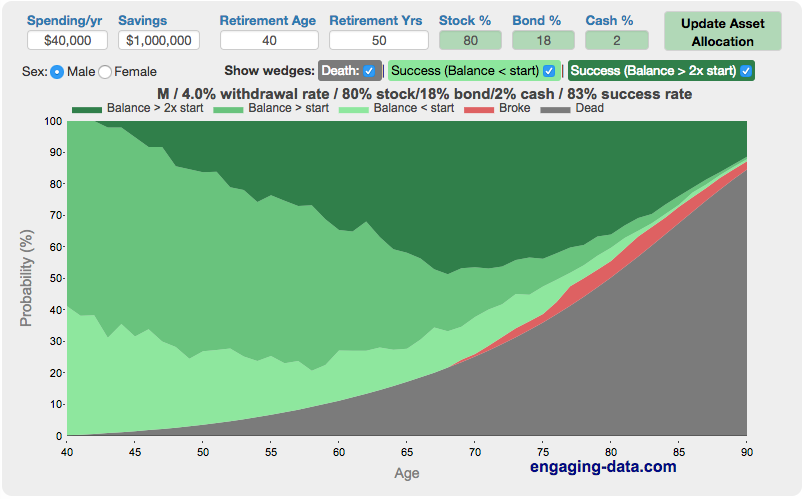Toggle Success (Balance > 2x start) checkbox
This screenshot has width=803, height=499.
pos(745,72)
